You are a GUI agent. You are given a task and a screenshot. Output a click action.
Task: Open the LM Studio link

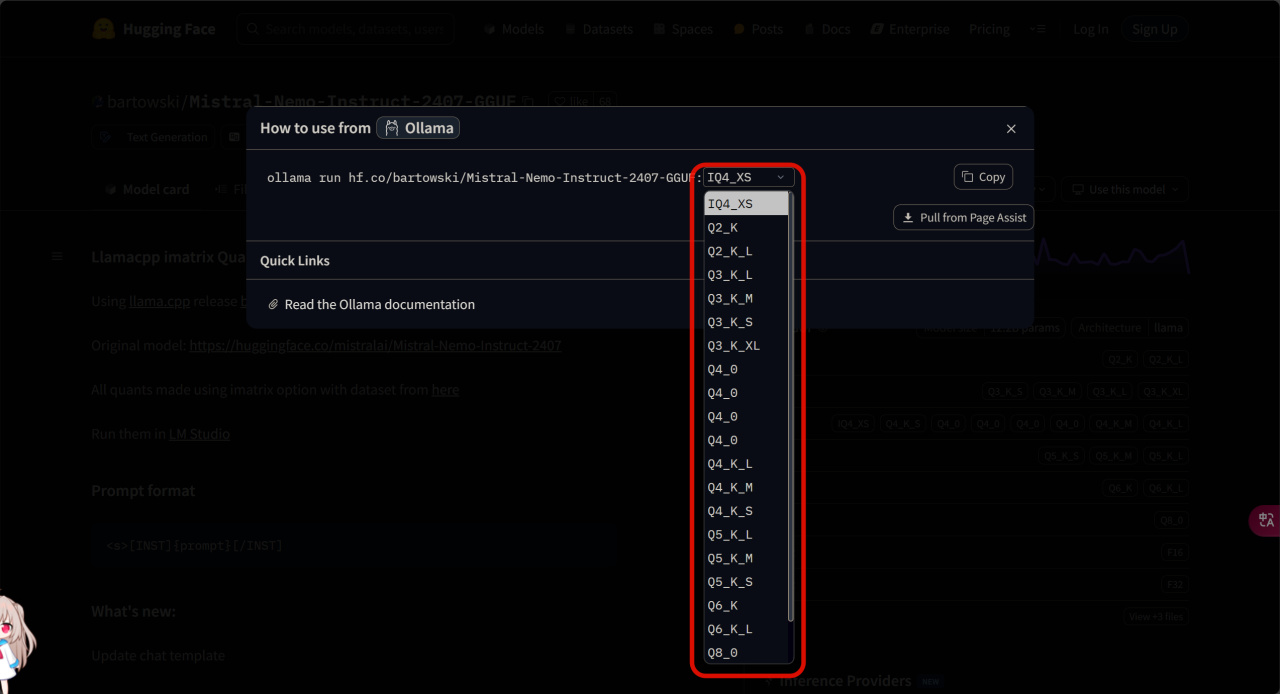(199, 434)
